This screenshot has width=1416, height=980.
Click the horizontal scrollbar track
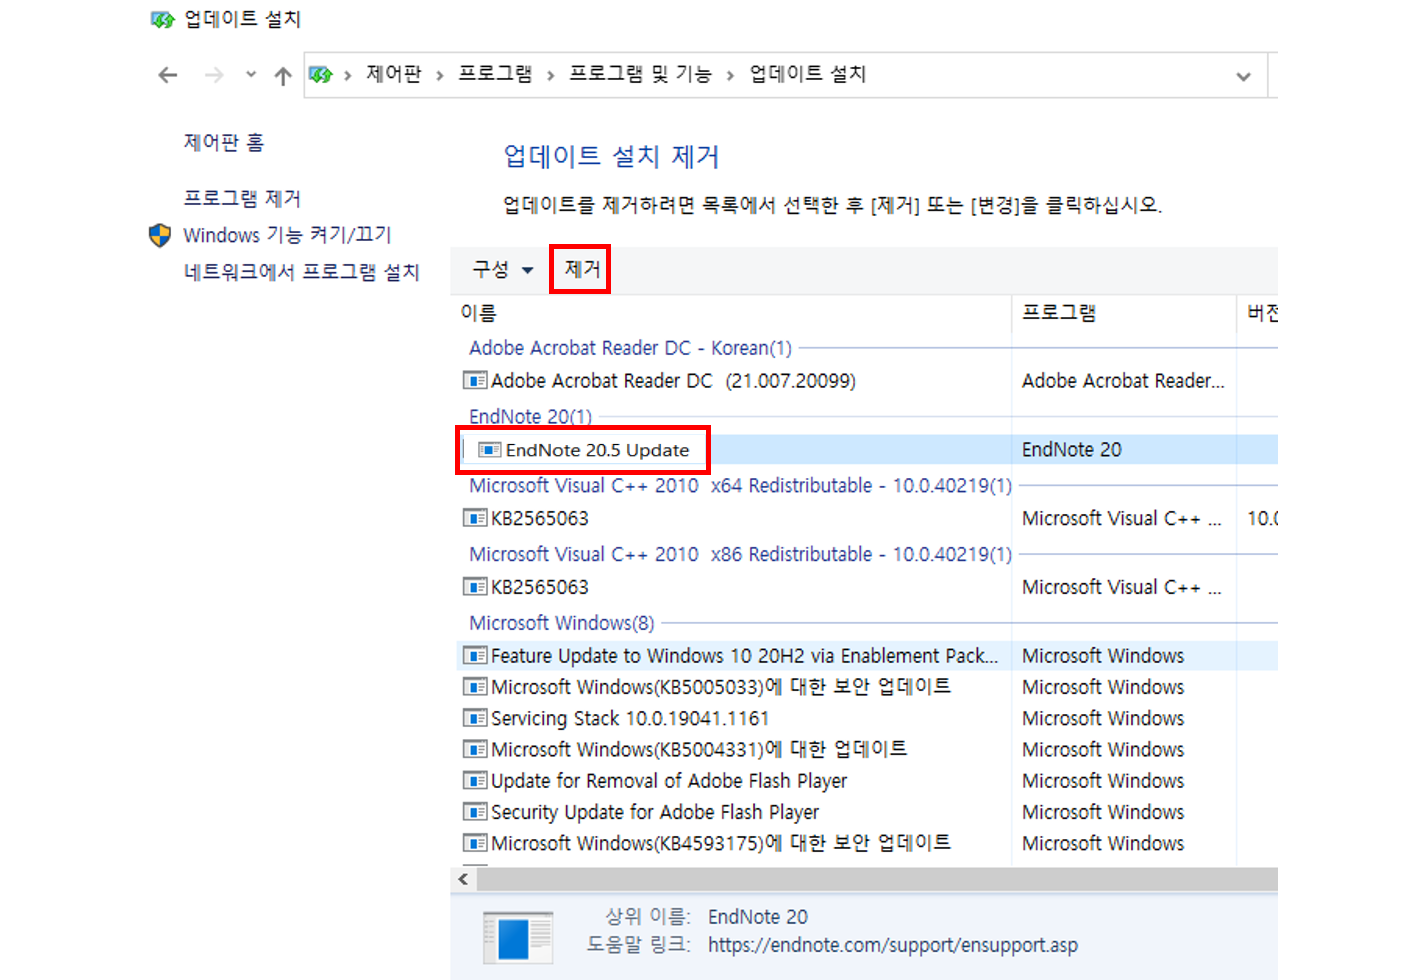[877, 879]
